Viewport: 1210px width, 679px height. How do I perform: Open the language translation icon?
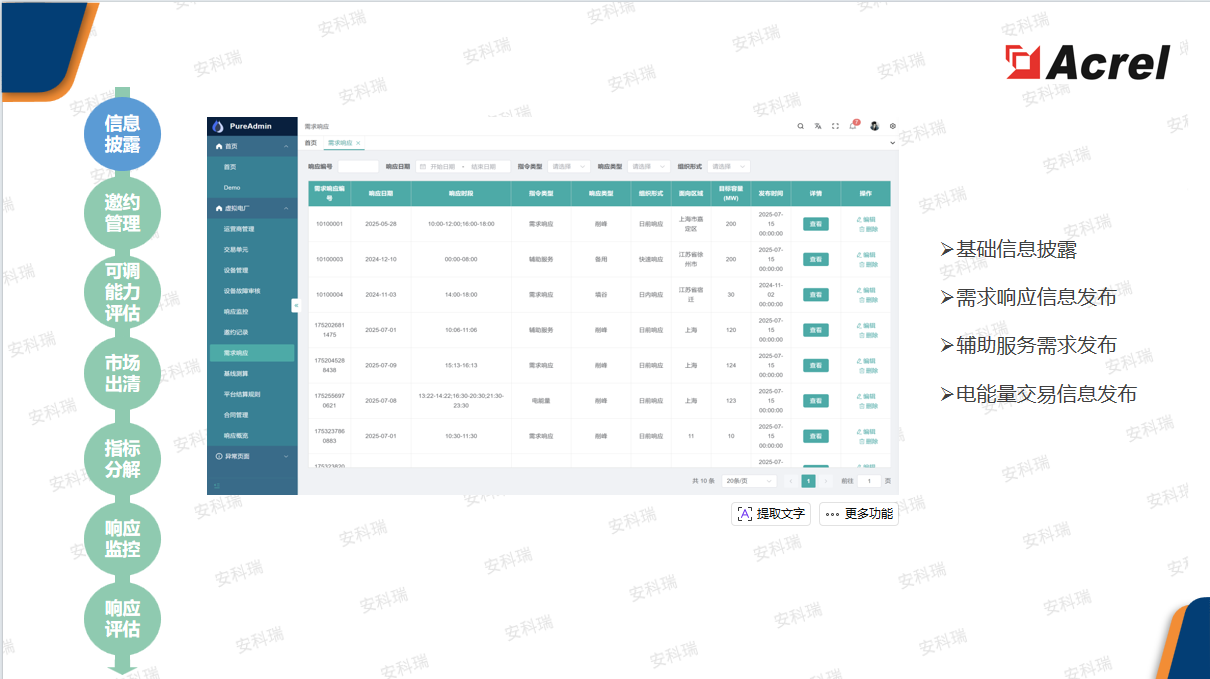coord(818,126)
